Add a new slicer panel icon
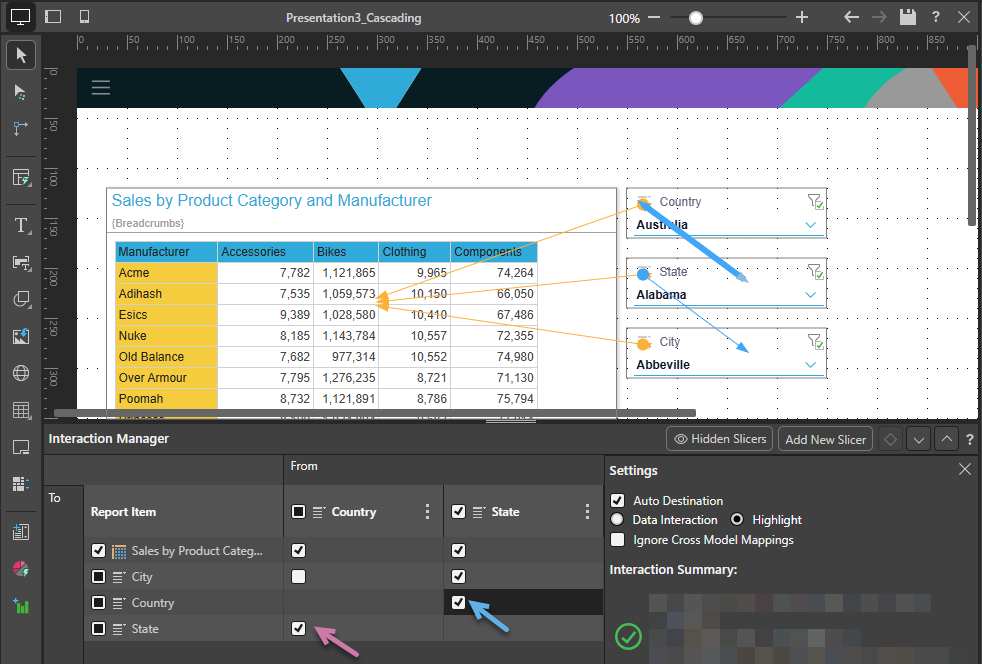Viewport: 982px width, 664px height. [x=21, y=532]
